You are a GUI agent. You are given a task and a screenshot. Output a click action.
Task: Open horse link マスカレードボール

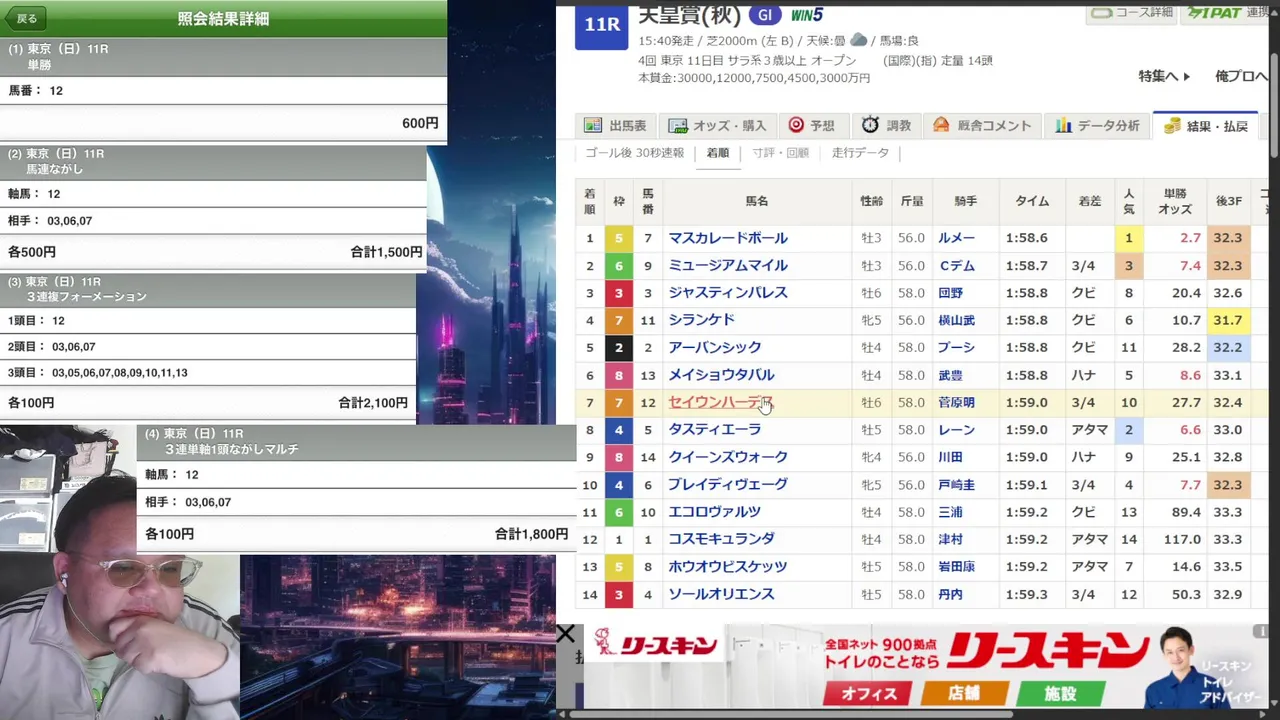point(728,238)
